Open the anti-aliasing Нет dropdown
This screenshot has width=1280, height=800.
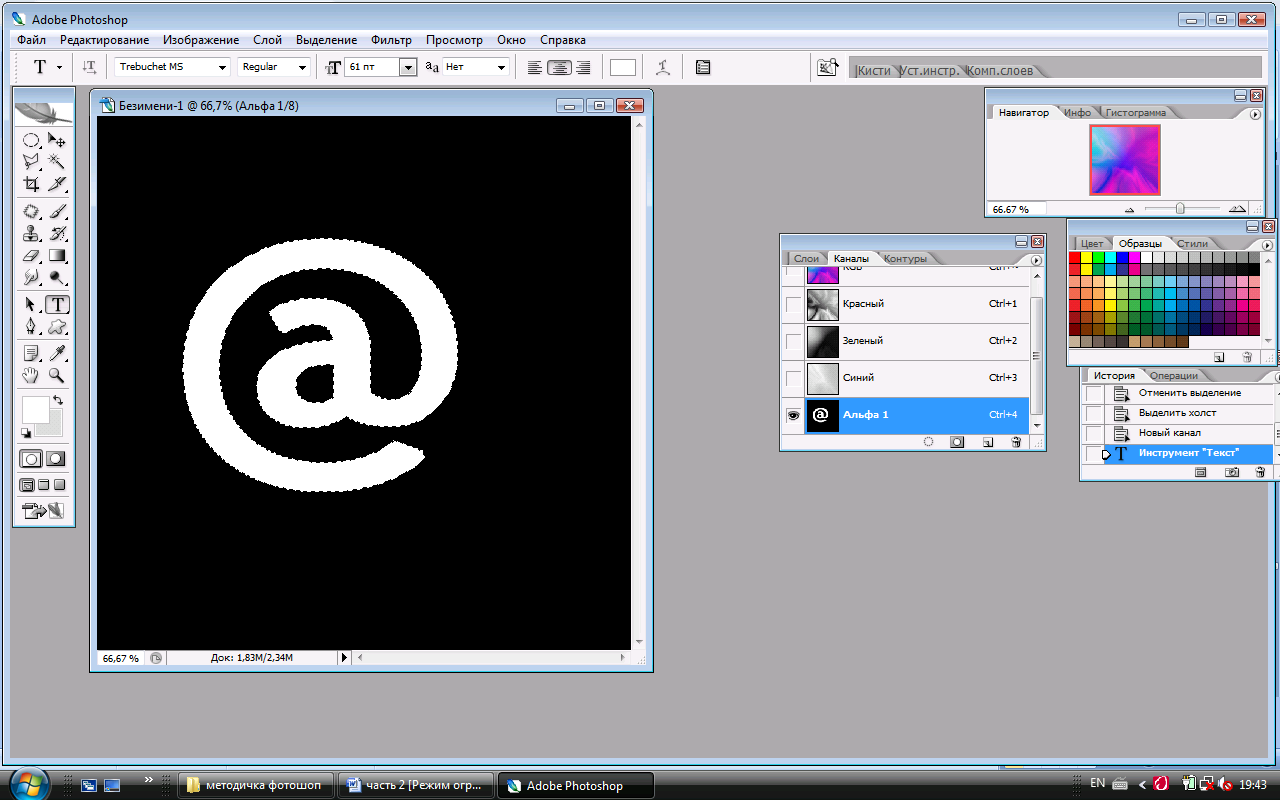pos(502,67)
